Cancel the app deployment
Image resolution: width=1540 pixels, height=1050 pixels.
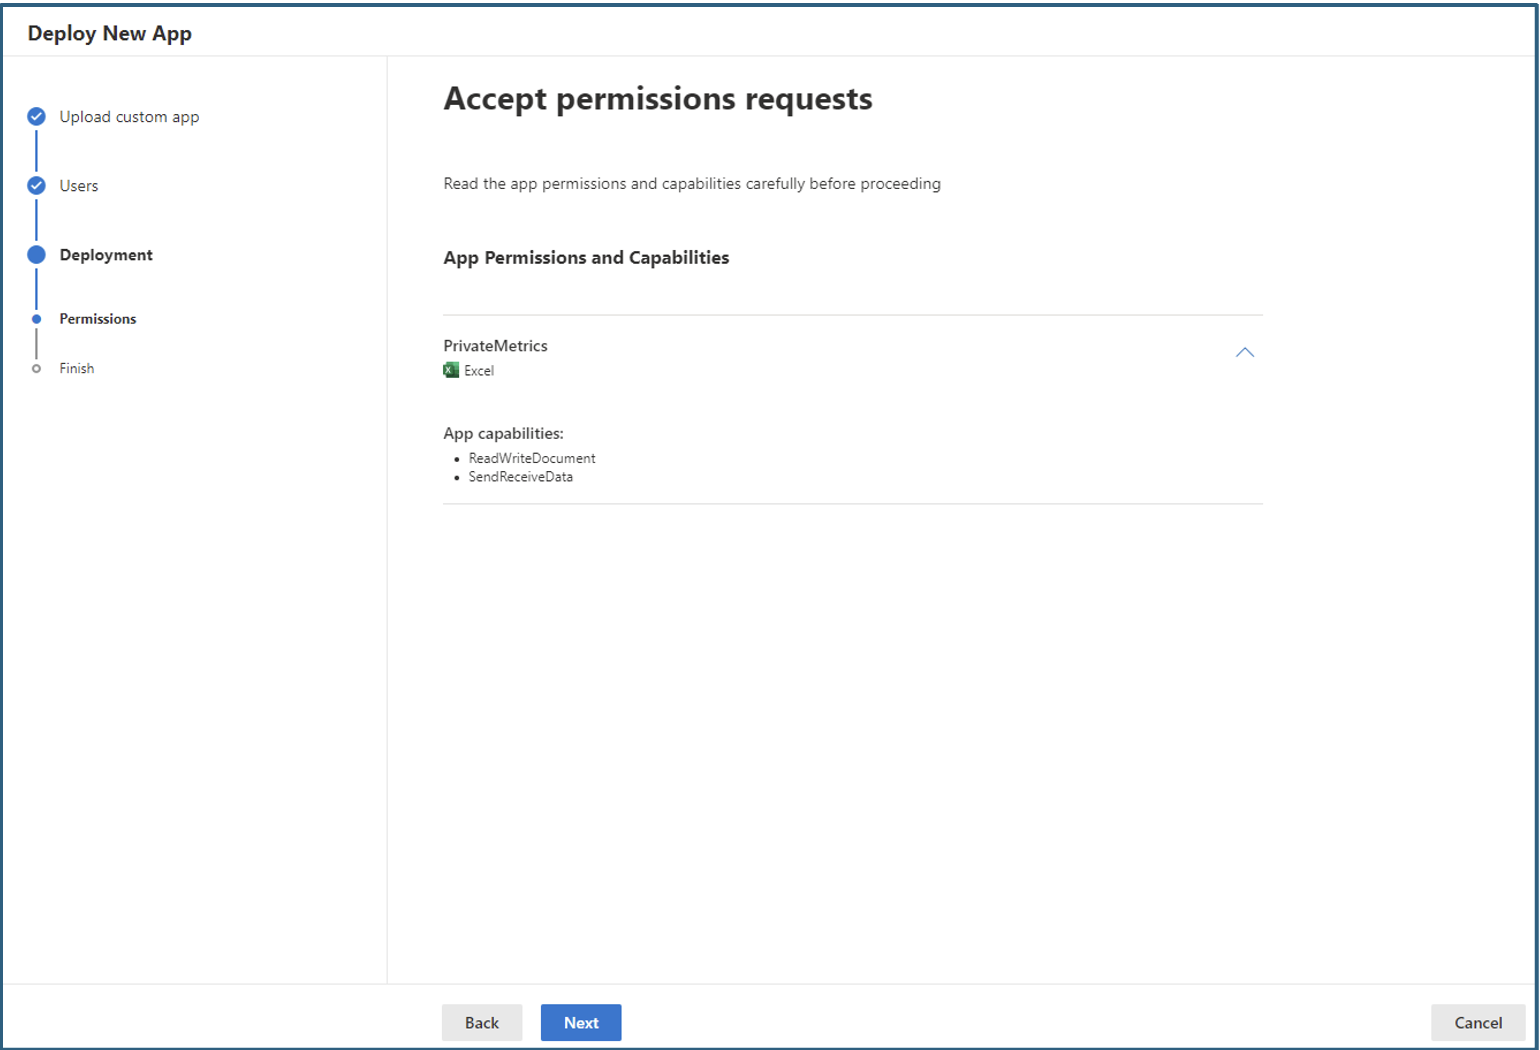click(x=1477, y=1022)
